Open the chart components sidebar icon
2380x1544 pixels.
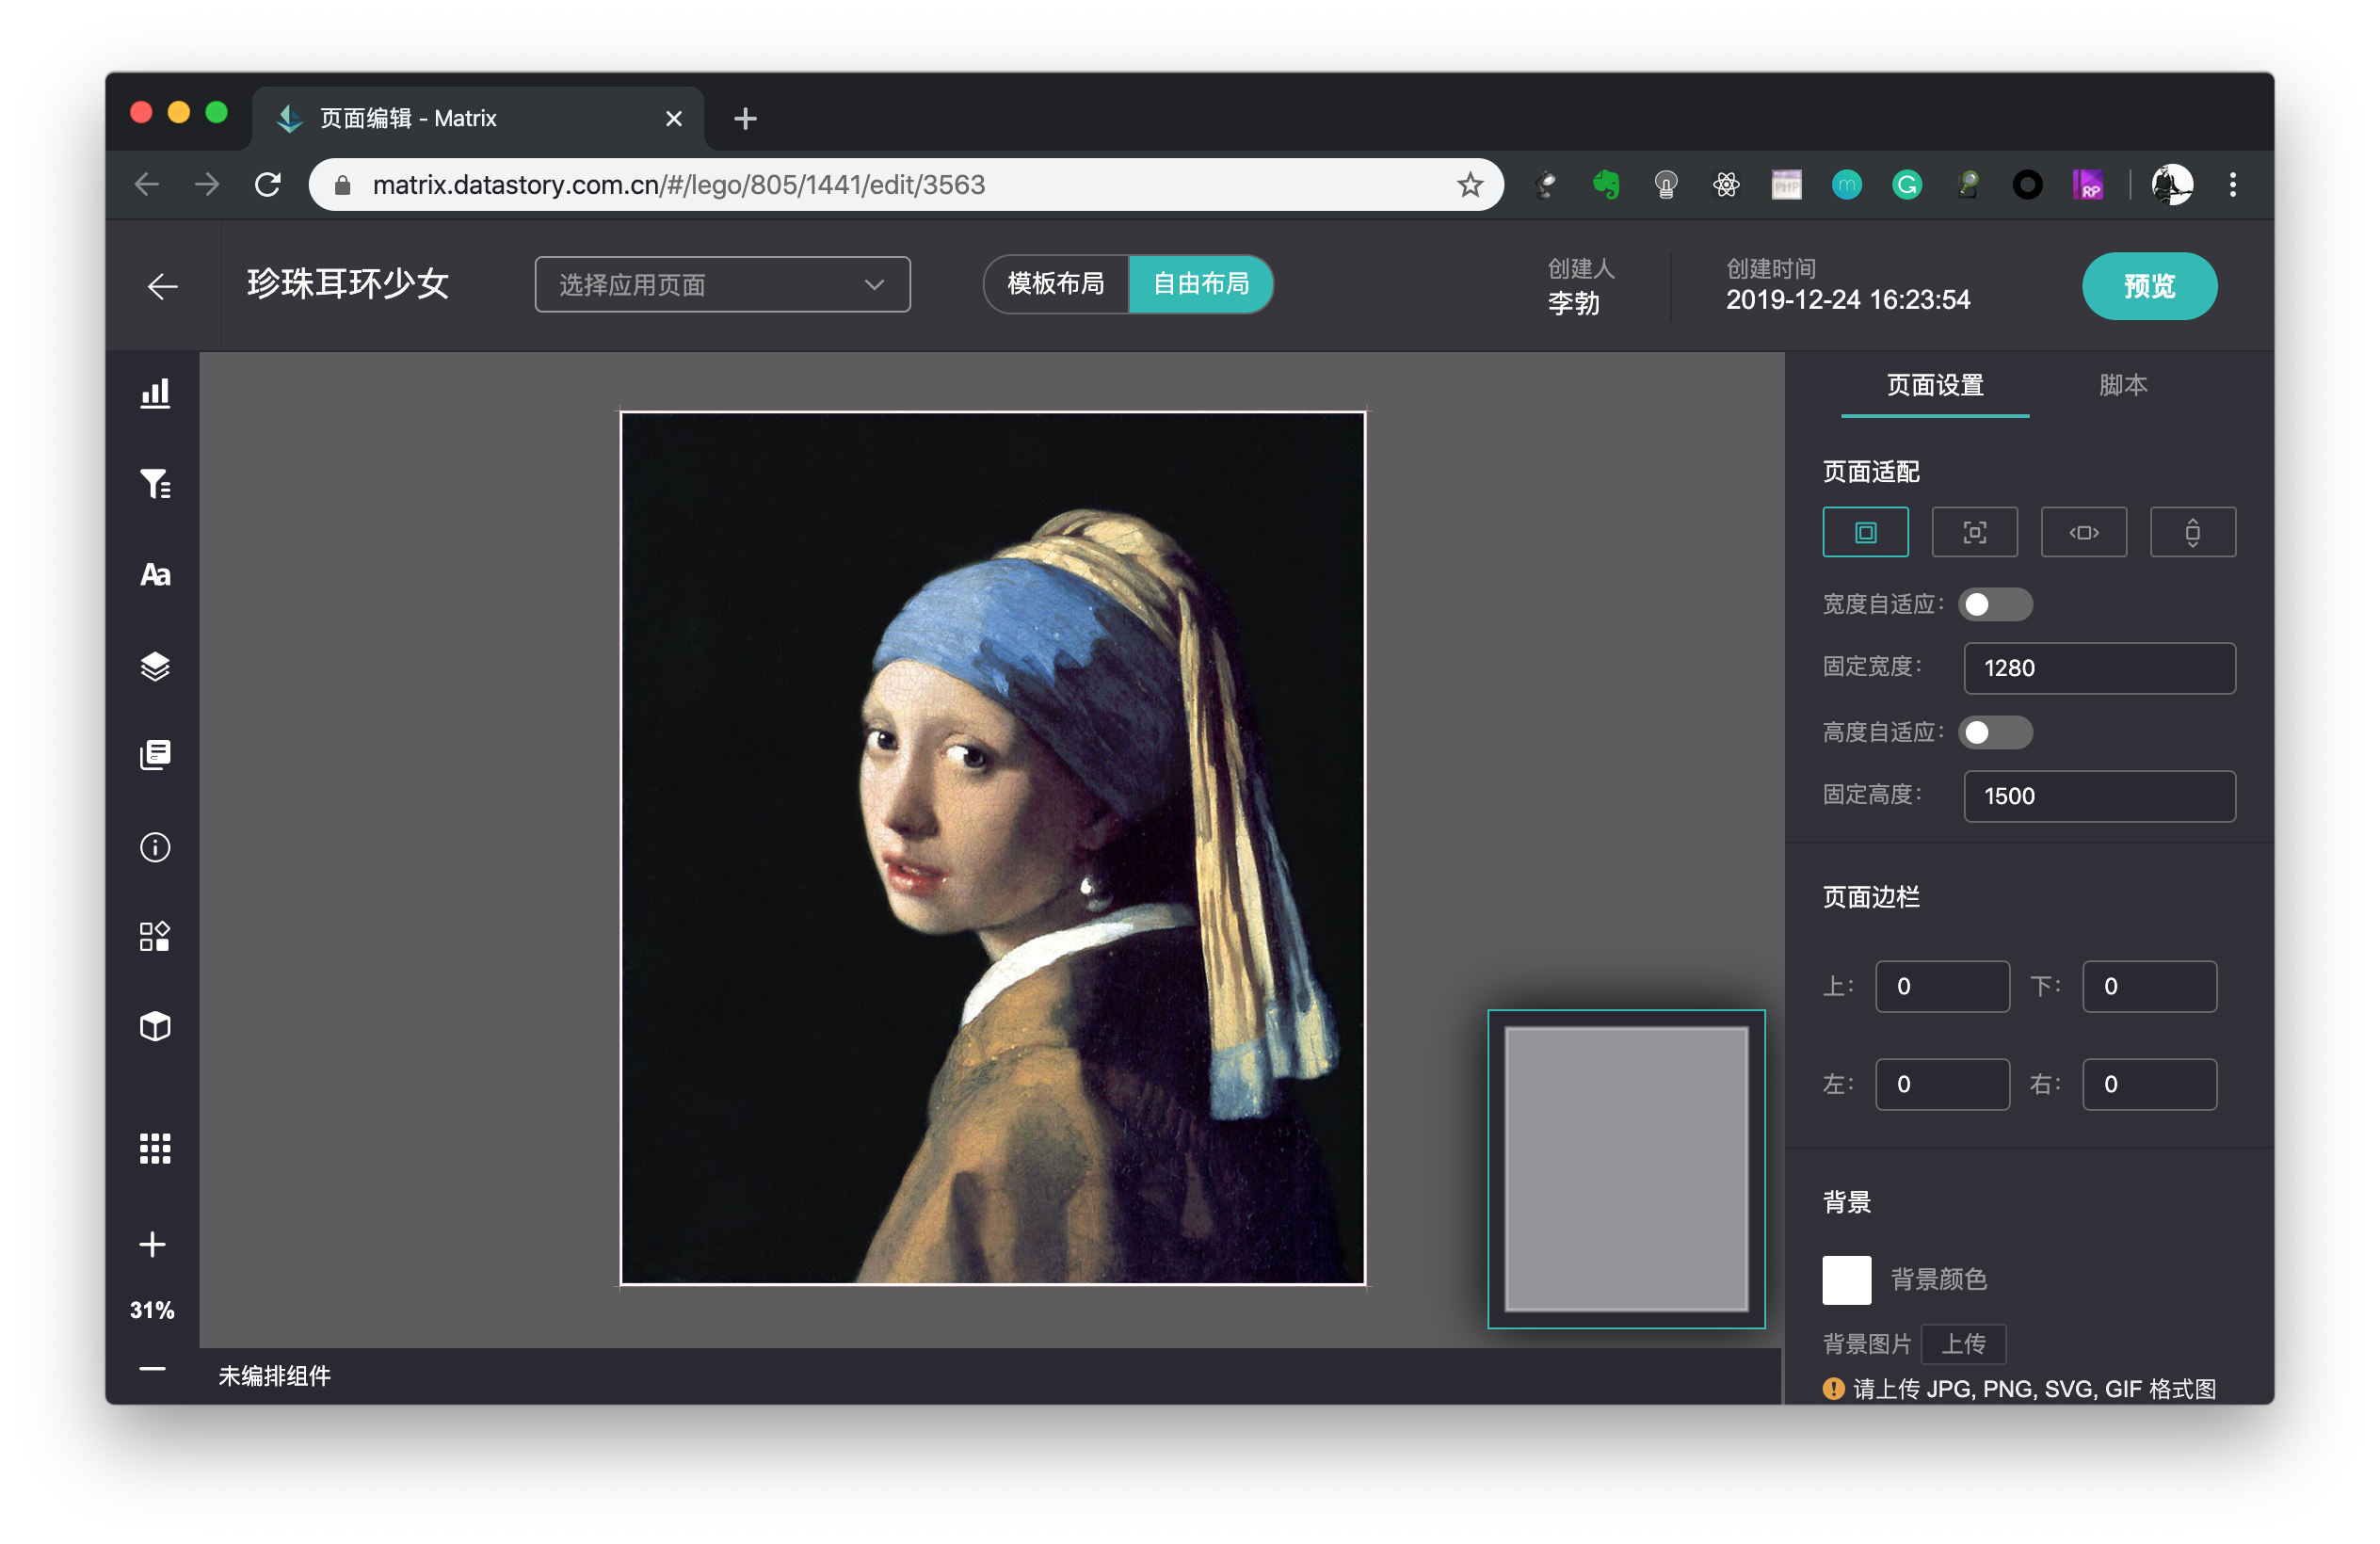pos(154,392)
